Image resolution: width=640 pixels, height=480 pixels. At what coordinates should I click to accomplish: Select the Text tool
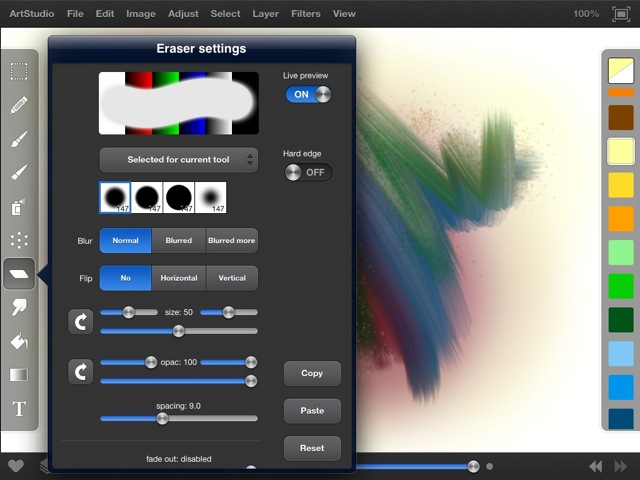tap(19, 409)
